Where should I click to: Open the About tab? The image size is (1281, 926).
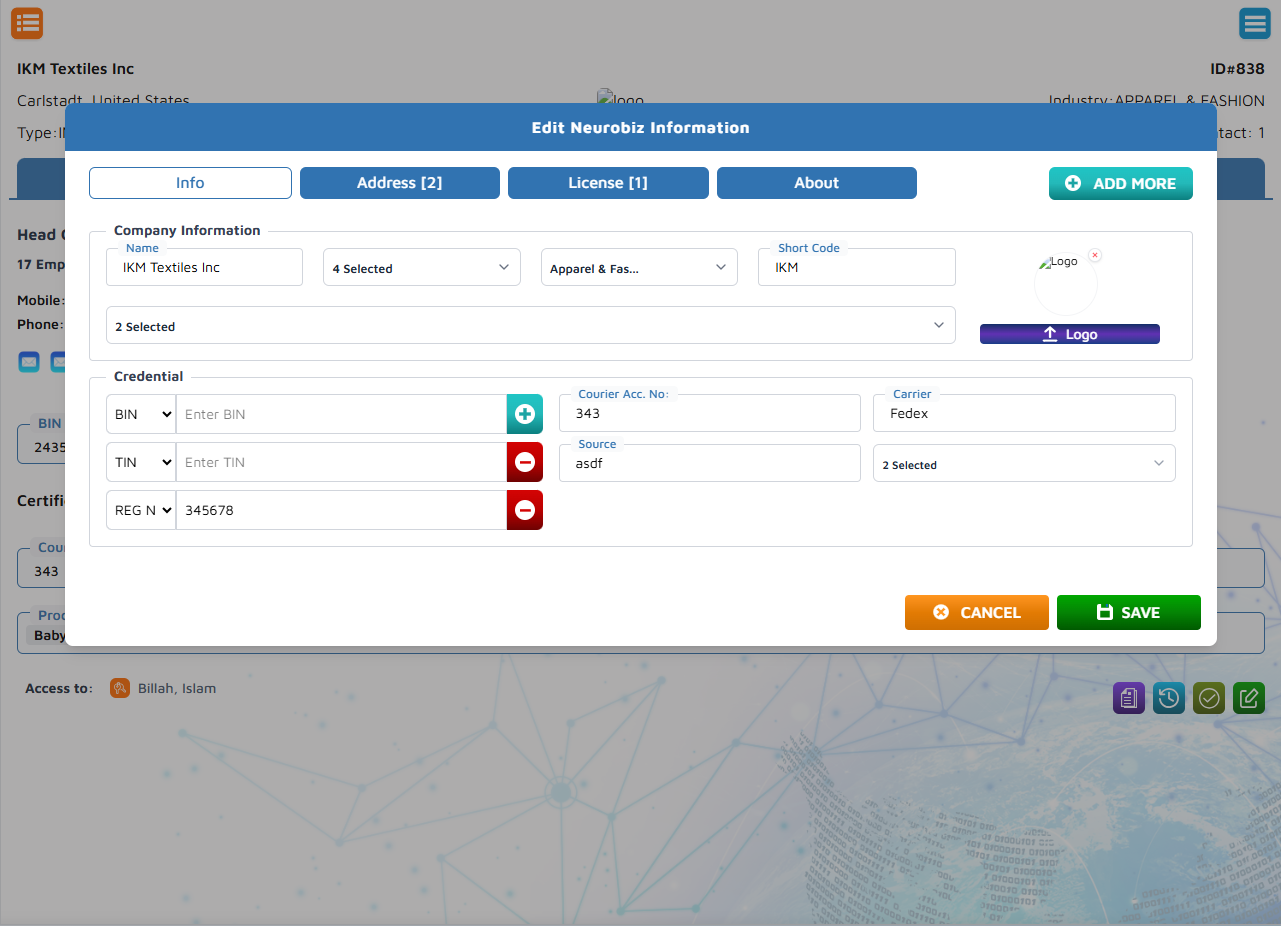[817, 183]
